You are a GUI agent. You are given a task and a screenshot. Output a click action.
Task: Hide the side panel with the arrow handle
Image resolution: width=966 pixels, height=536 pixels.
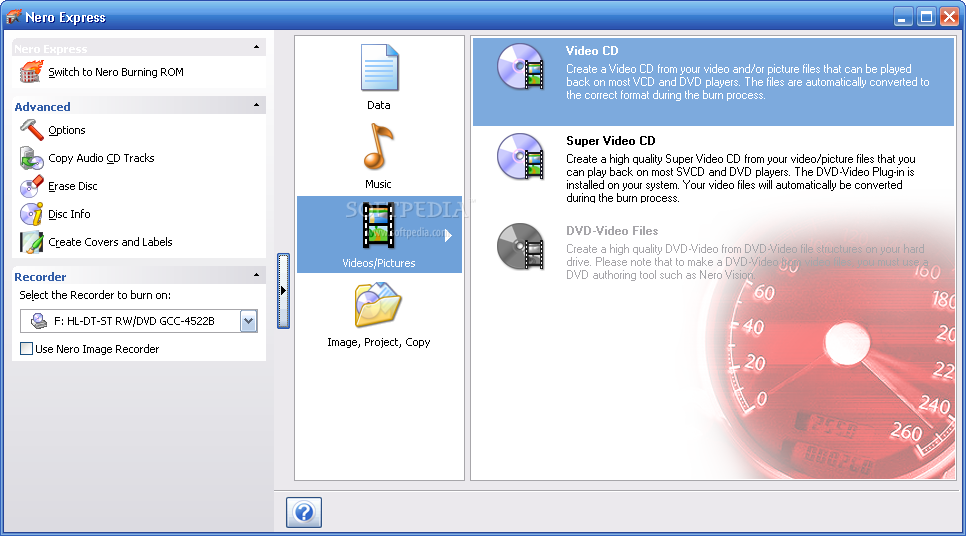(x=283, y=290)
